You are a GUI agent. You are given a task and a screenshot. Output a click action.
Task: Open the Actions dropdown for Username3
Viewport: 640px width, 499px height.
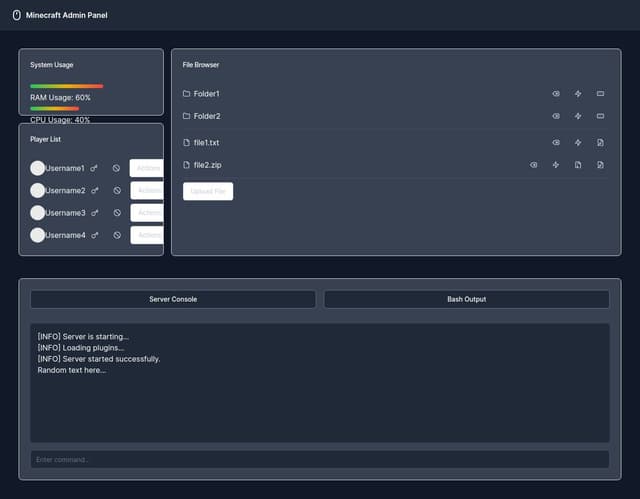pyautogui.click(x=147, y=213)
